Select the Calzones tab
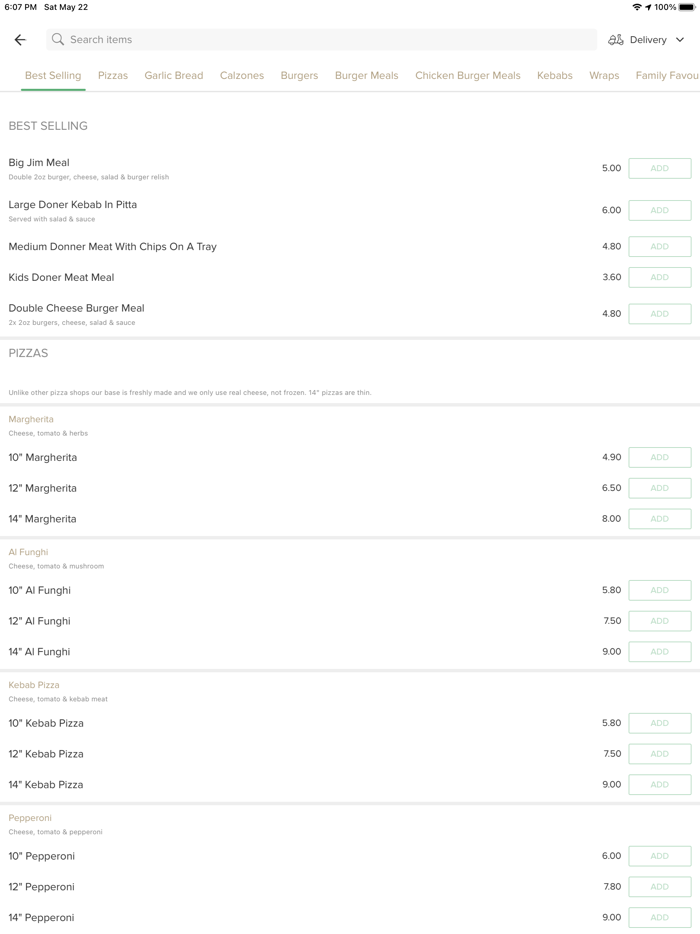This screenshot has width=700, height=934. coord(242,76)
